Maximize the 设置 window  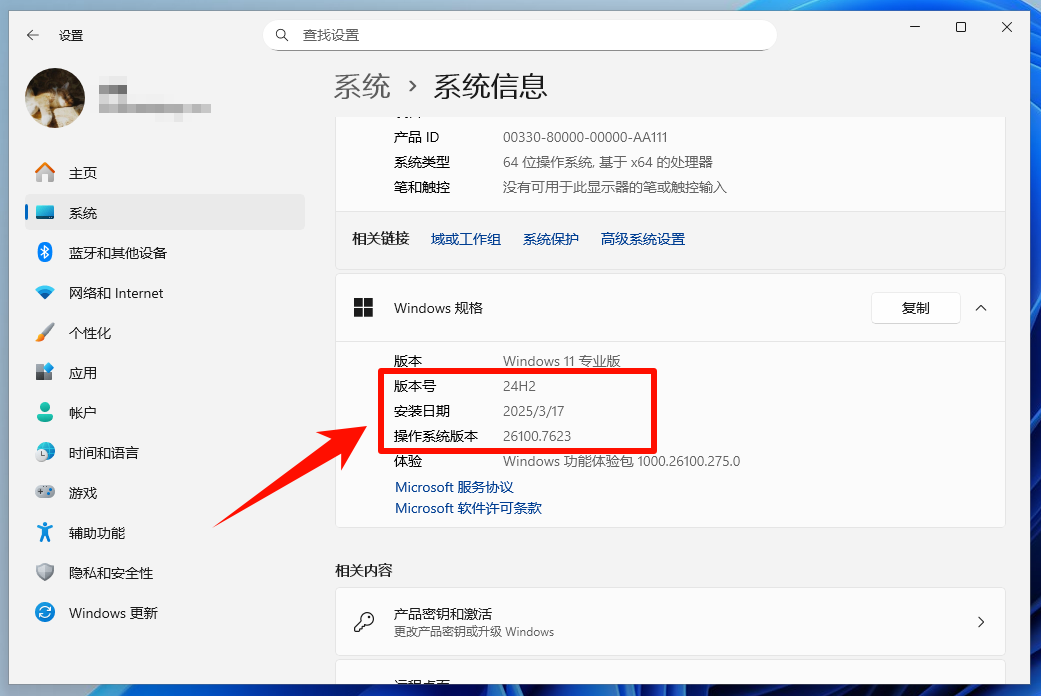click(x=961, y=27)
